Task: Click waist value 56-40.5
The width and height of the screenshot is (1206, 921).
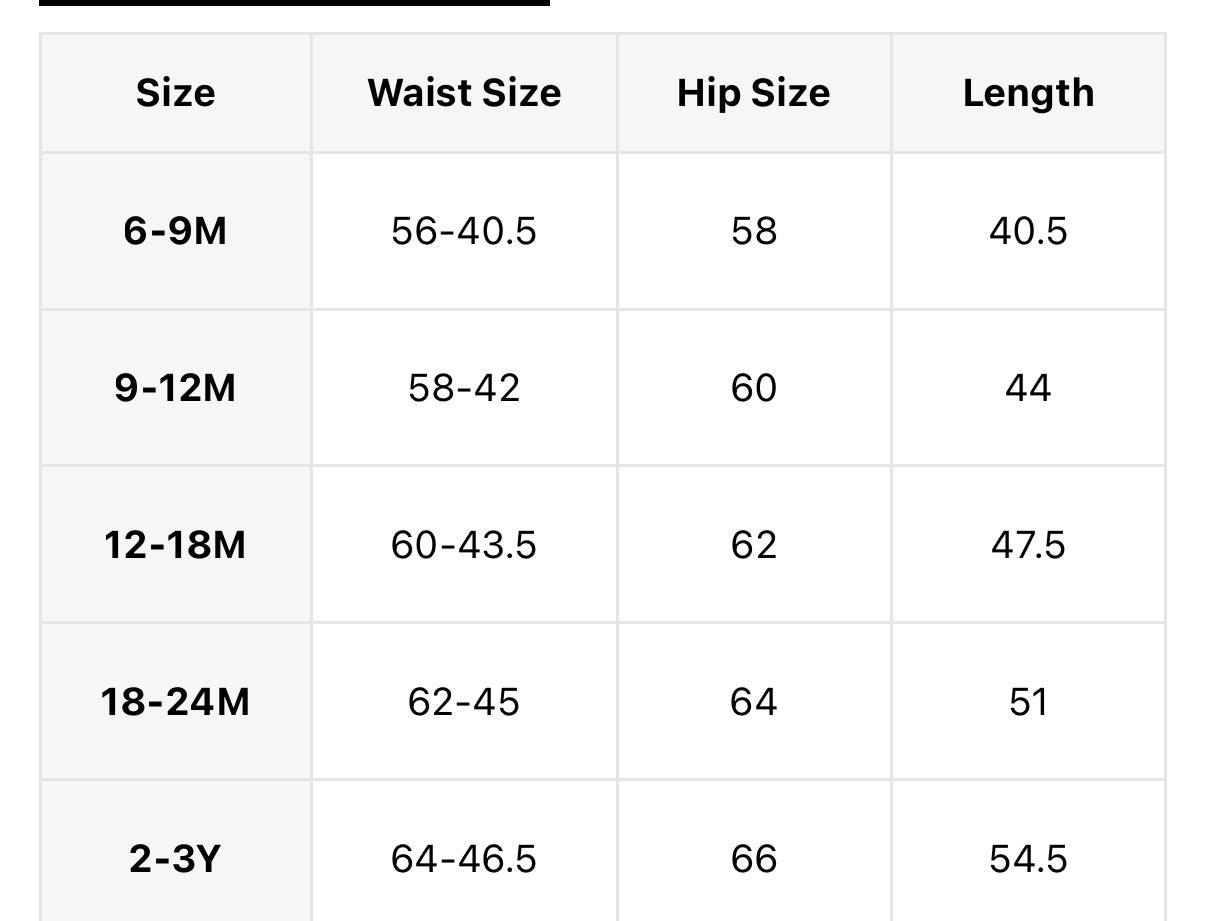Action: tap(464, 231)
